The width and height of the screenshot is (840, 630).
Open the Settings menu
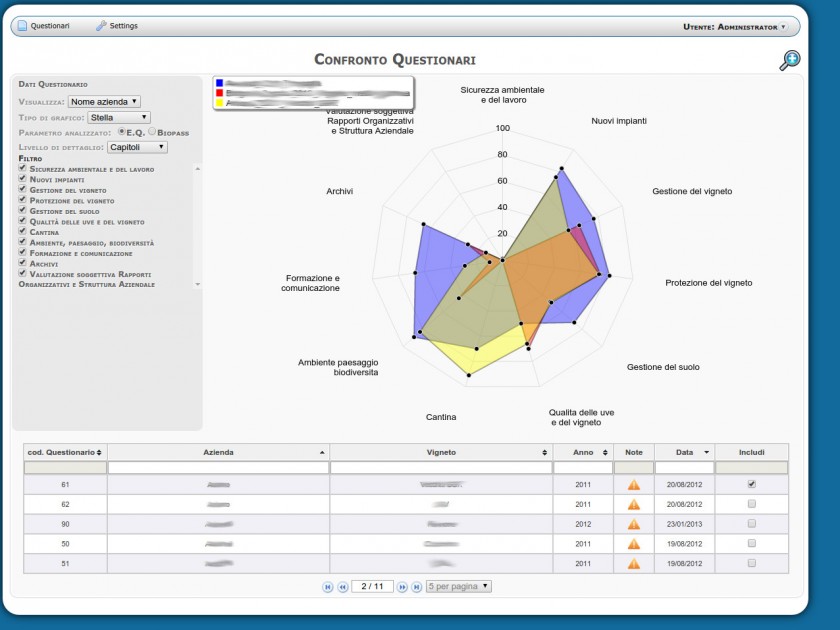pyautogui.click(x=117, y=26)
